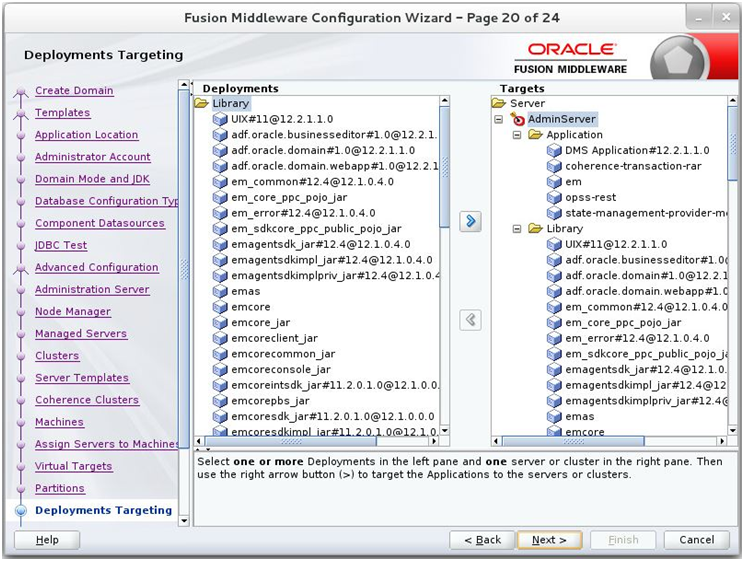Select em_common#12.4@12.1.0.4.0 in Deployments
Image resolution: width=744 pixels, height=561 pixels.
(x=312, y=182)
